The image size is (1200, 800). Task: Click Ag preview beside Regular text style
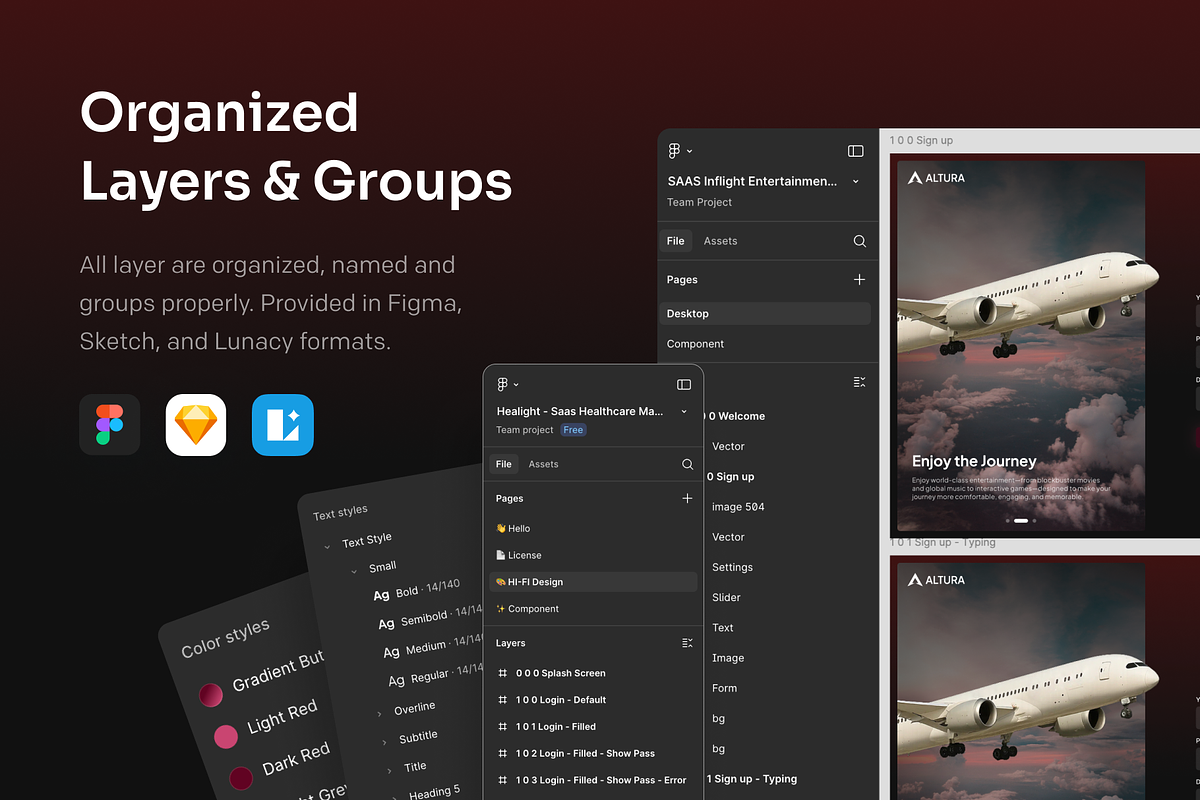pos(396,681)
